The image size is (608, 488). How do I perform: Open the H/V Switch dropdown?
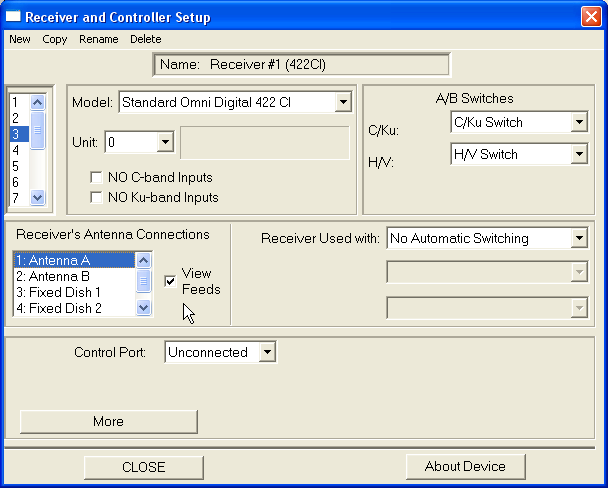click(578, 155)
